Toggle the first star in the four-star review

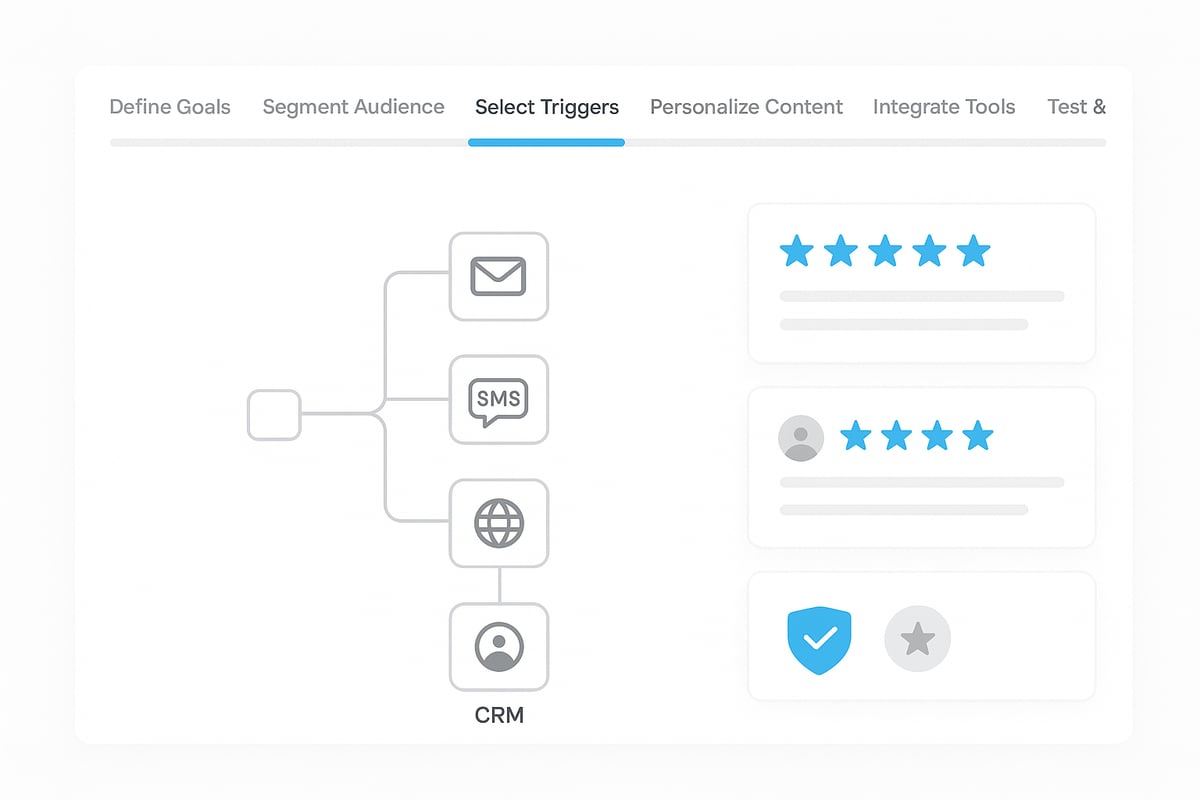[856, 437]
